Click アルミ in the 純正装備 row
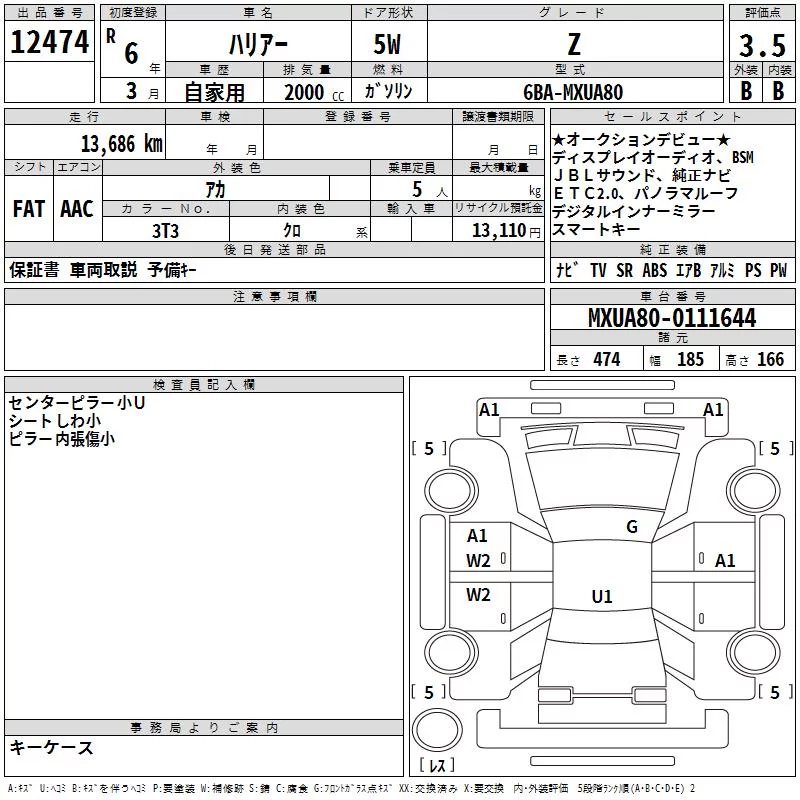Image resolution: width=800 pixels, height=800 pixels. (x=722, y=270)
